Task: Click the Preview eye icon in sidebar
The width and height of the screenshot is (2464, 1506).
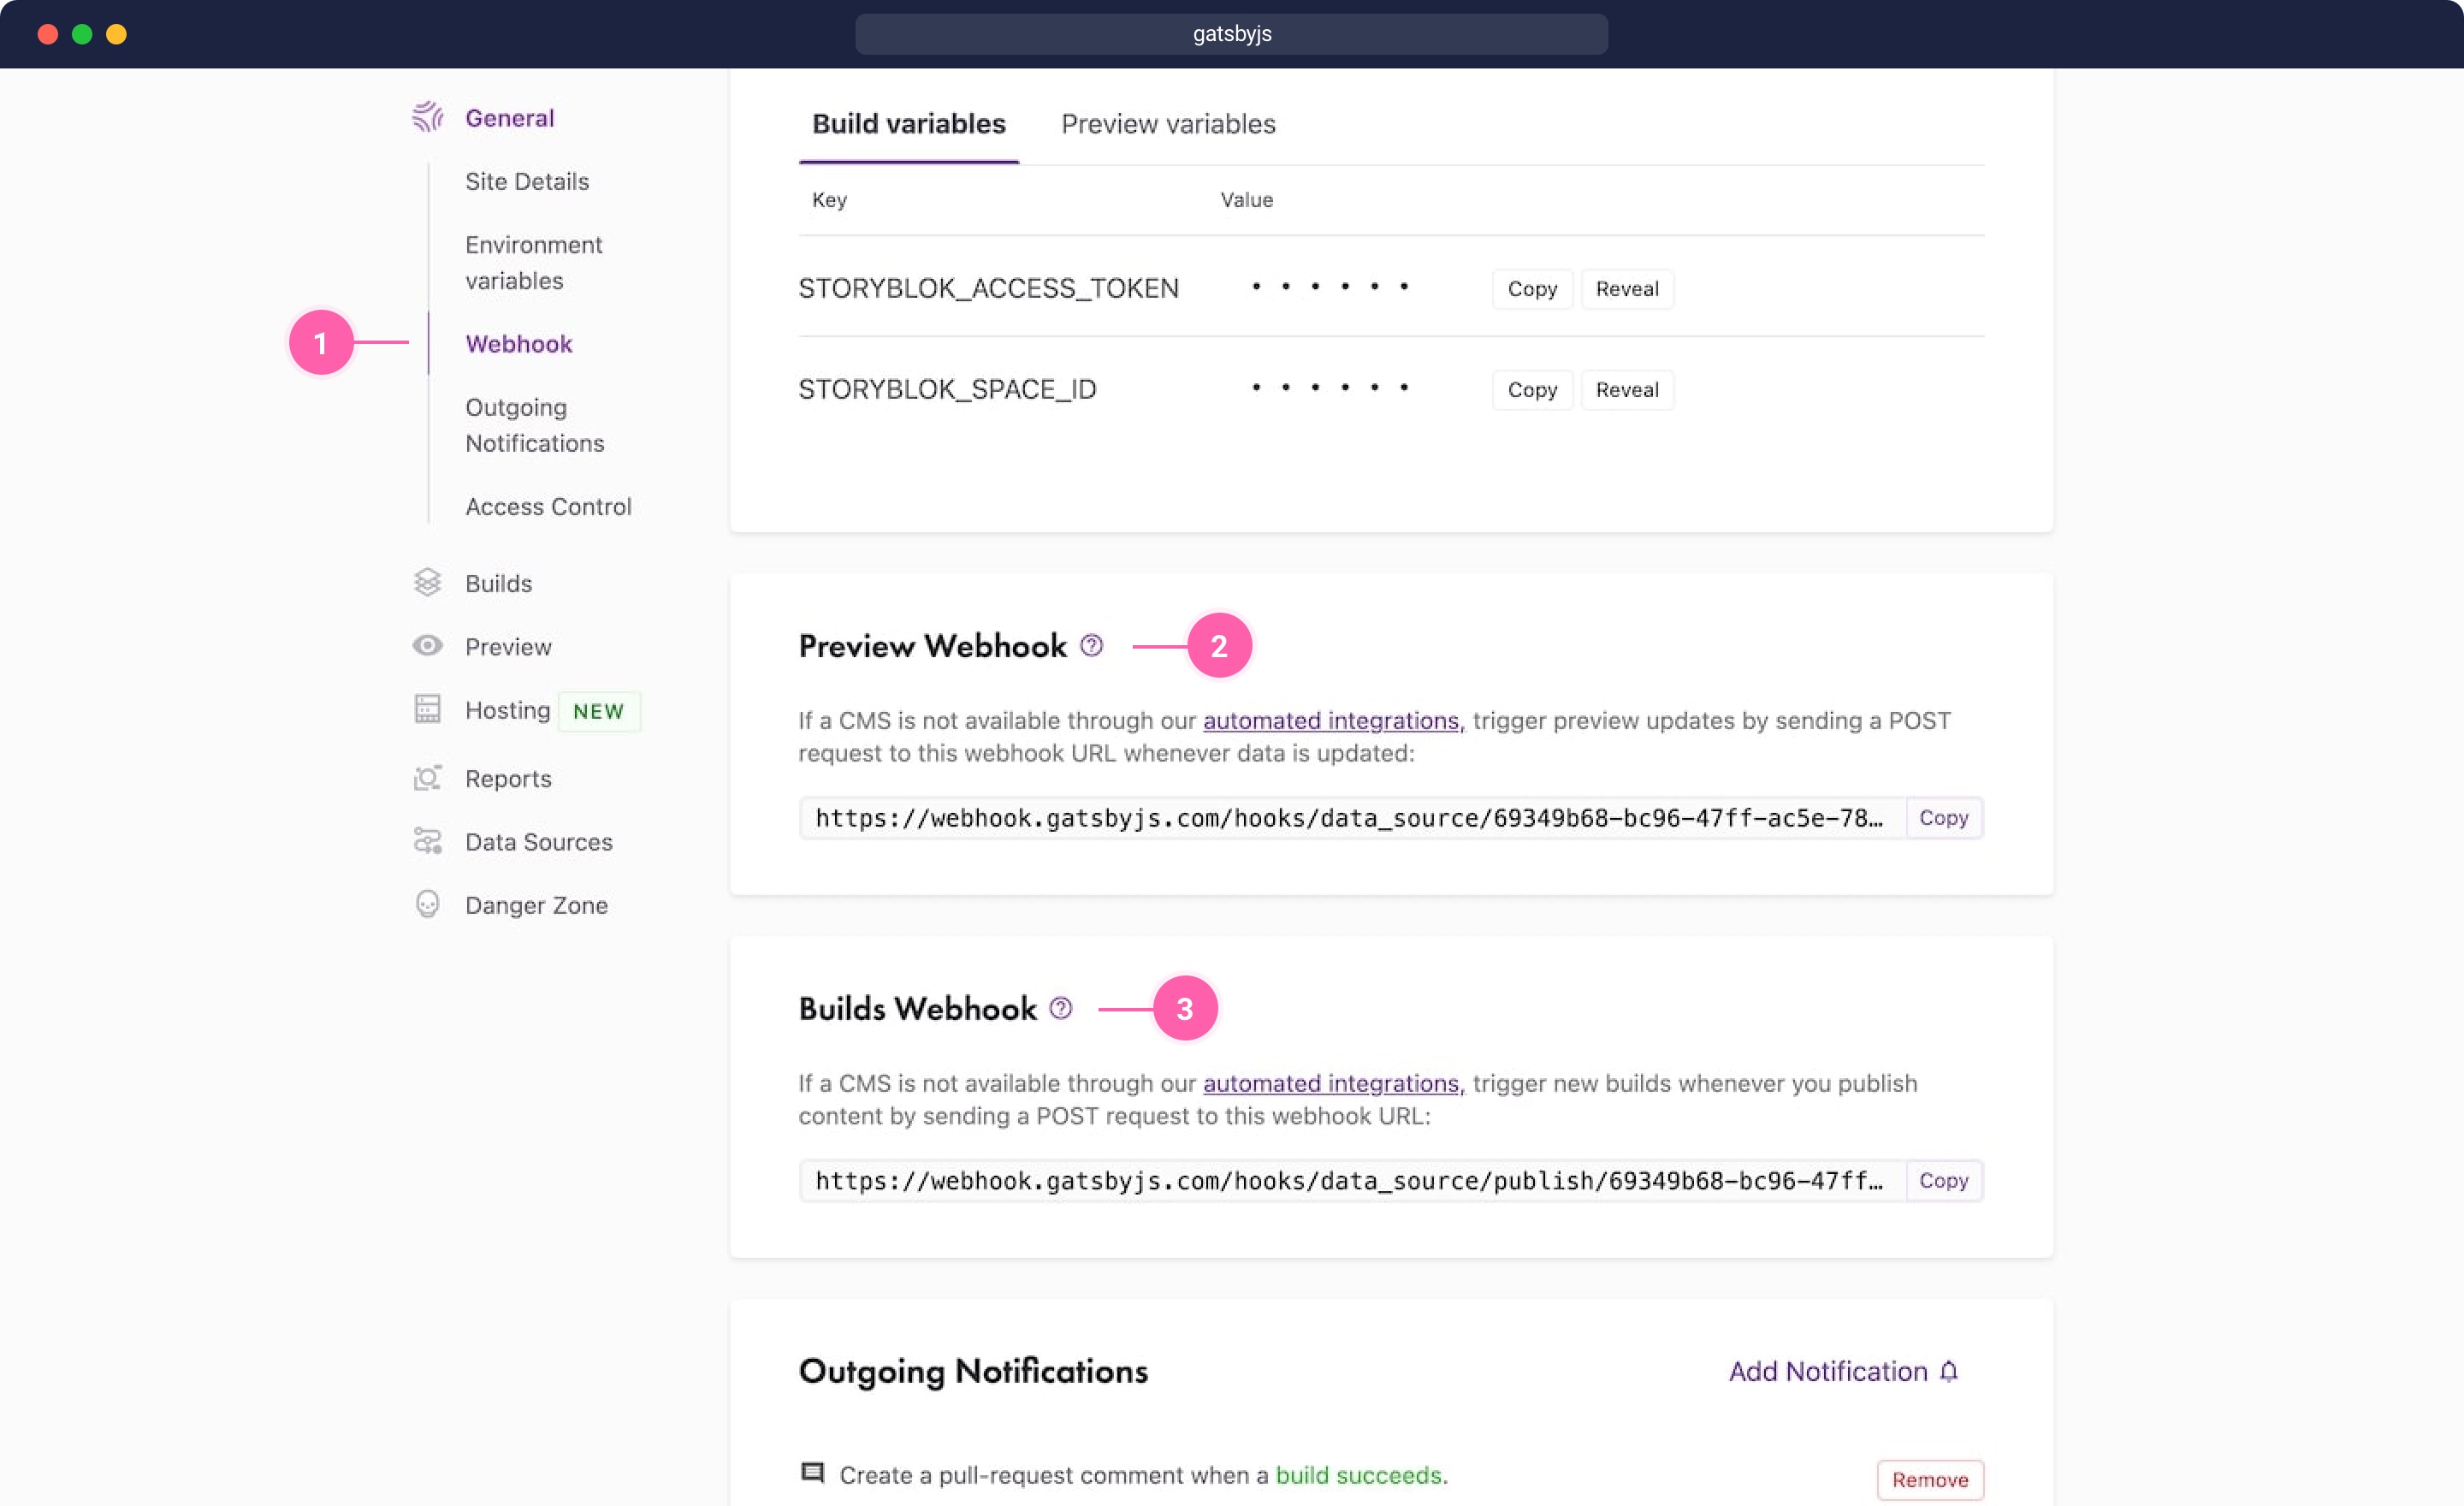Action: click(x=428, y=646)
